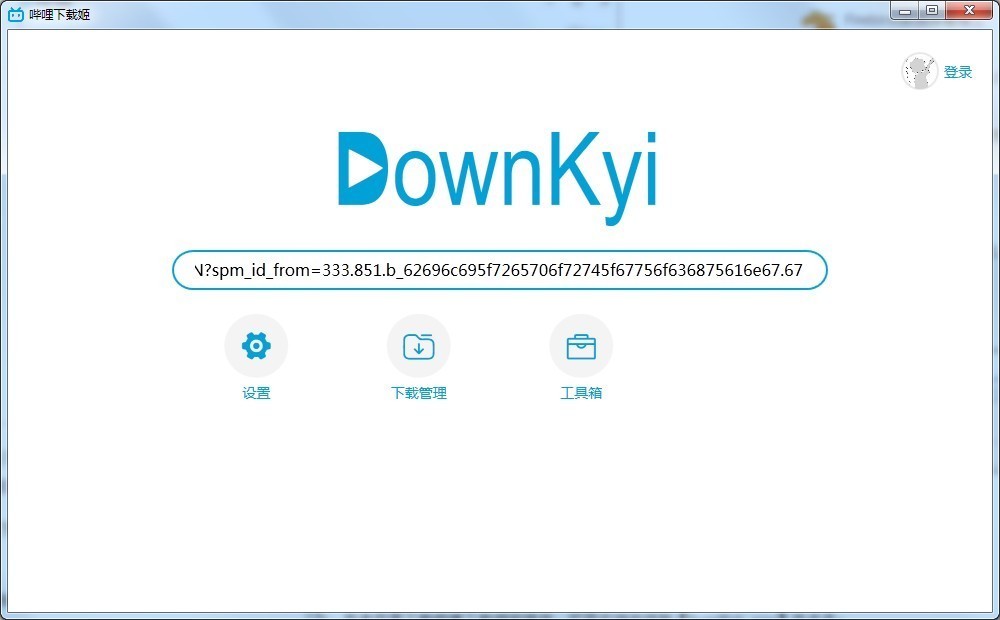Screen dimensions: 1000x620
Task: Click the 设置 text label
Action: pos(256,393)
